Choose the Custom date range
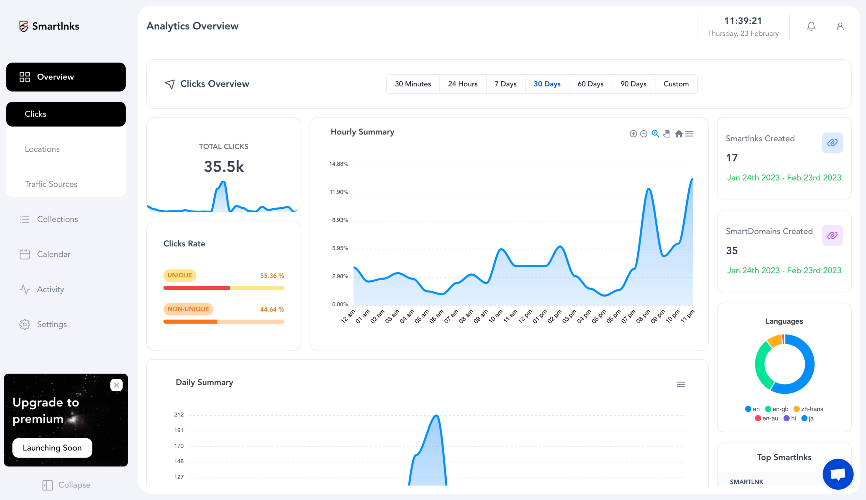The image size is (866, 500). point(676,84)
